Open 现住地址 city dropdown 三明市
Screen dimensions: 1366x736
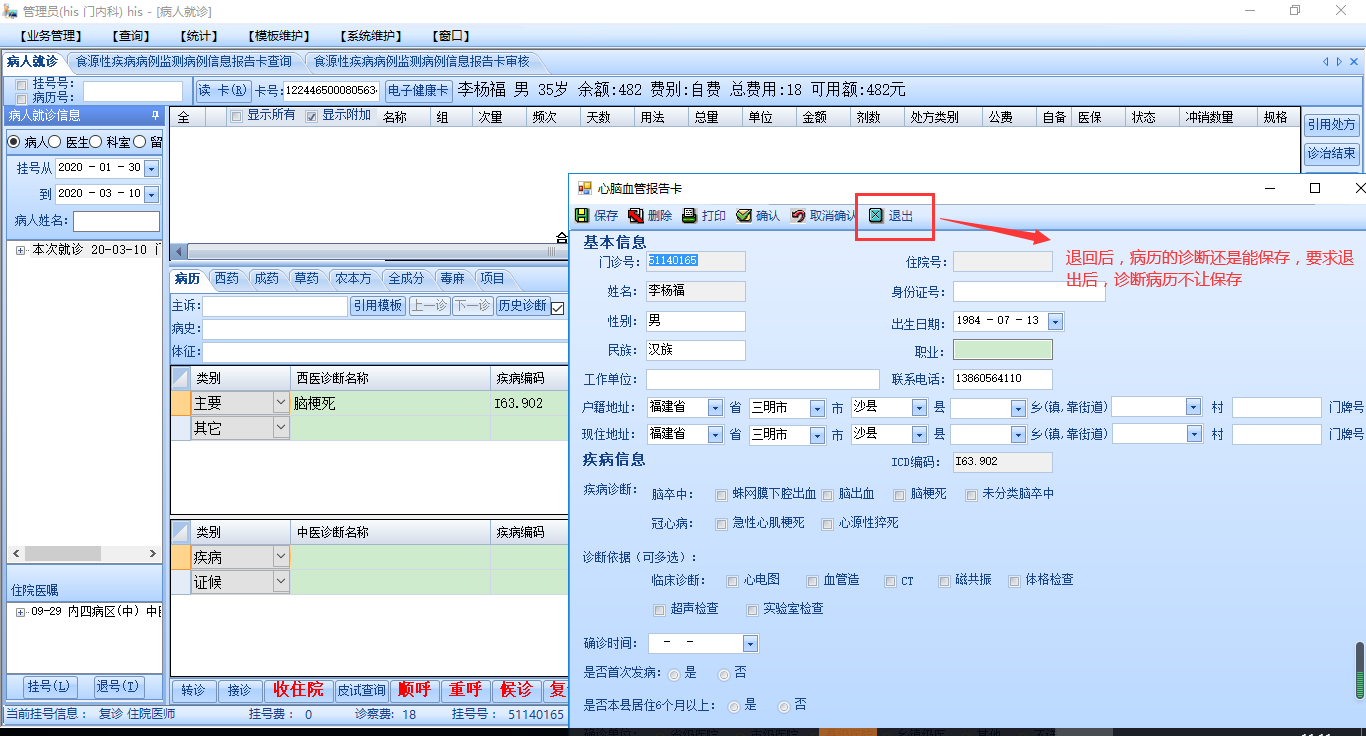pyautogui.click(x=817, y=435)
